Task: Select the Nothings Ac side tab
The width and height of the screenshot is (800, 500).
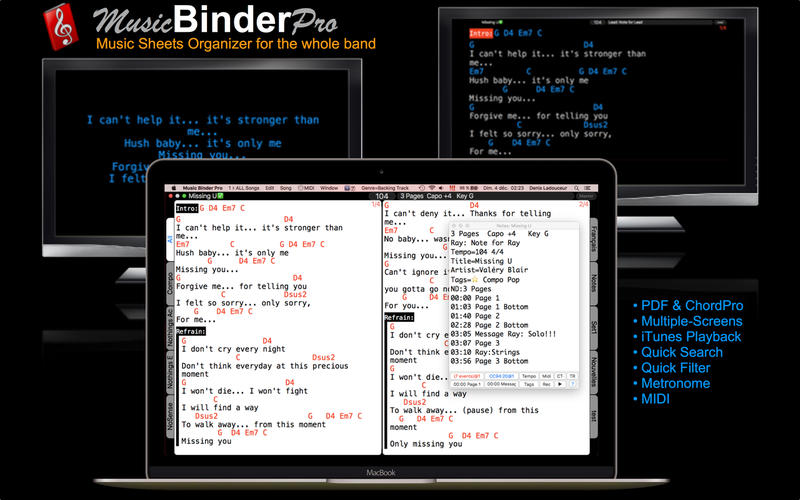Action: tap(170, 328)
